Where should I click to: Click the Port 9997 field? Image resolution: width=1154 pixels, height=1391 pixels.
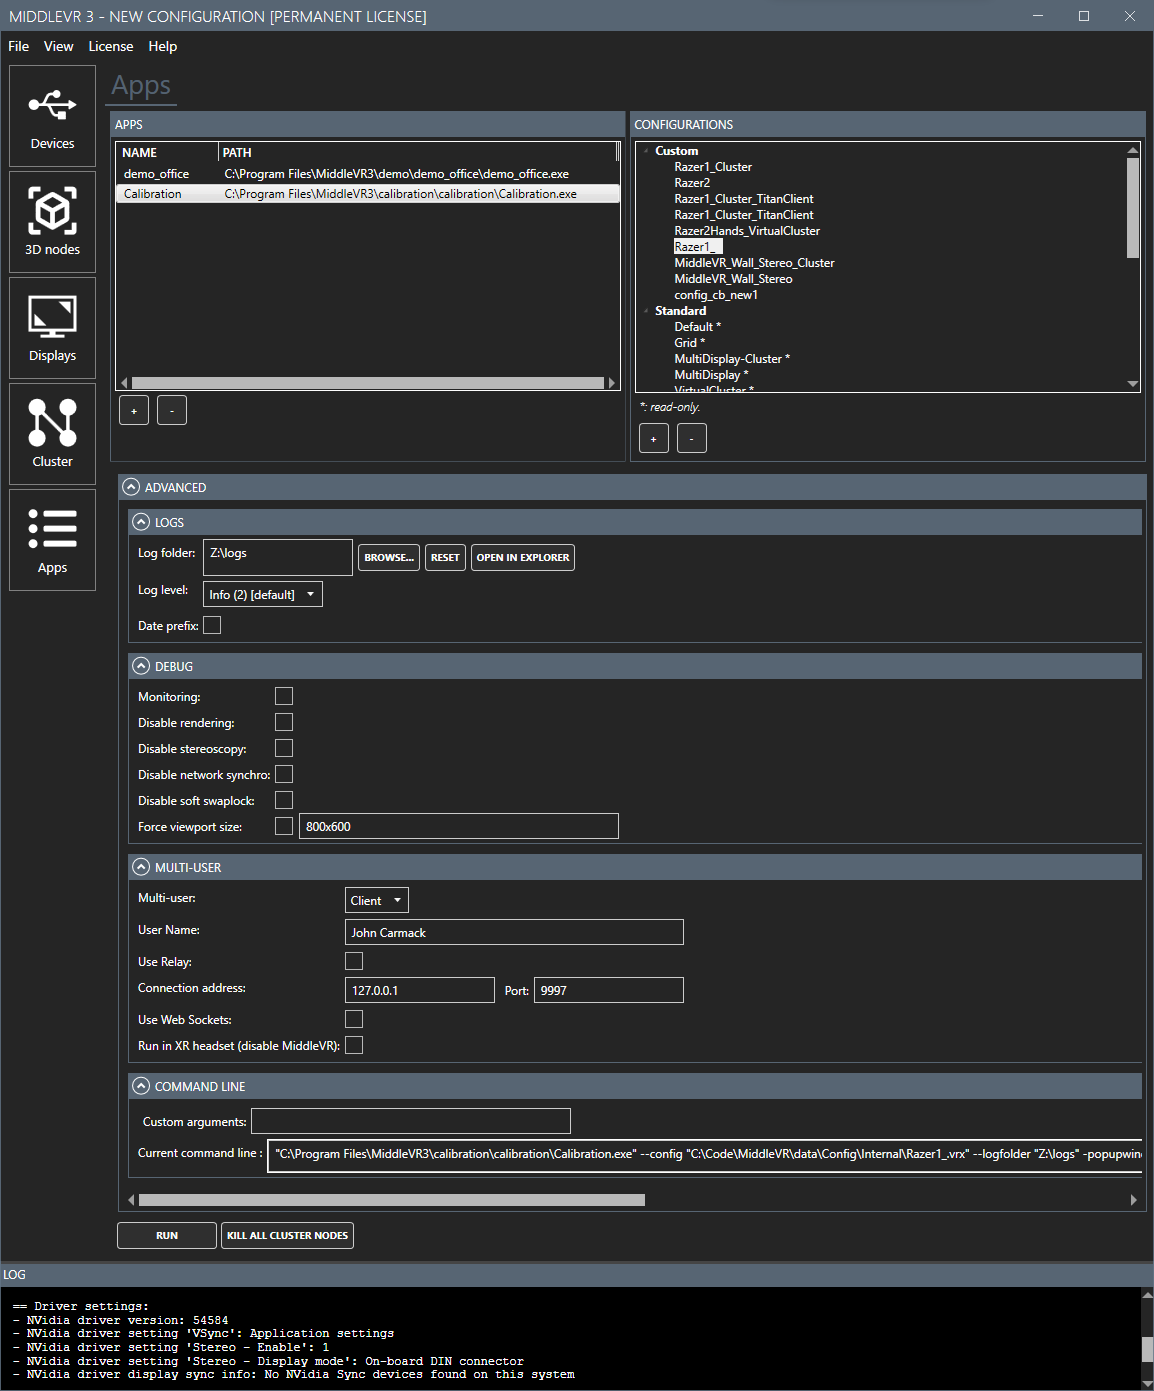pos(609,990)
